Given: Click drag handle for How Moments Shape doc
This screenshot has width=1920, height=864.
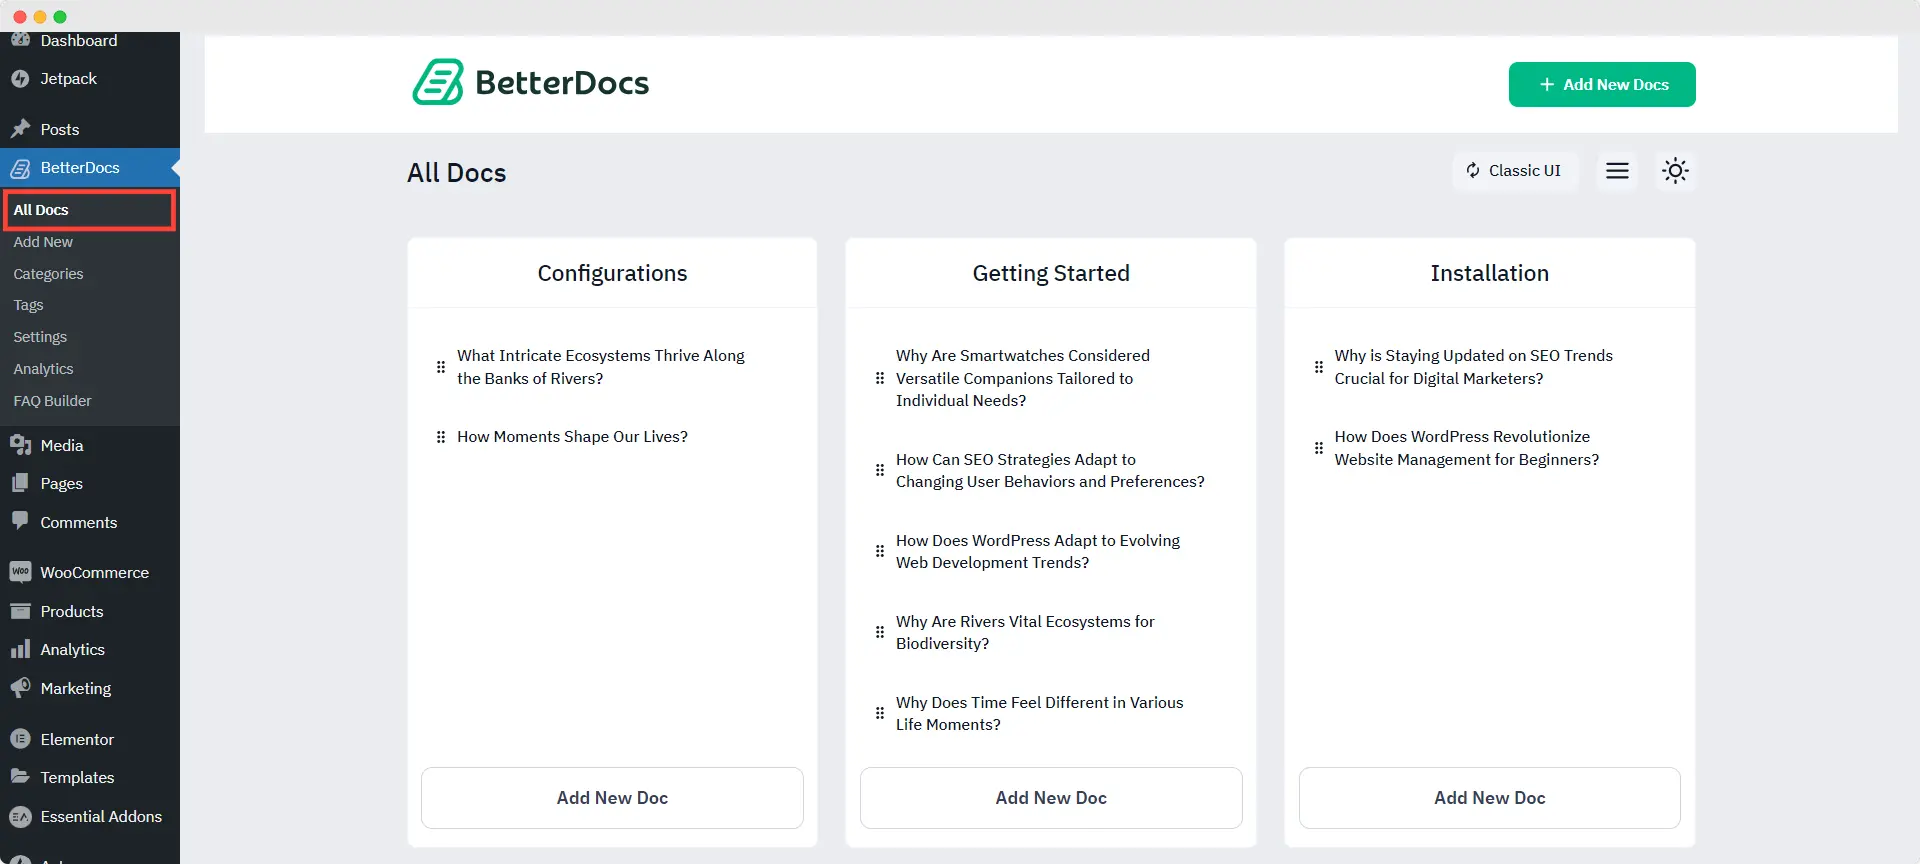Looking at the screenshot, I should pyautogui.click(x=441, y=437).
